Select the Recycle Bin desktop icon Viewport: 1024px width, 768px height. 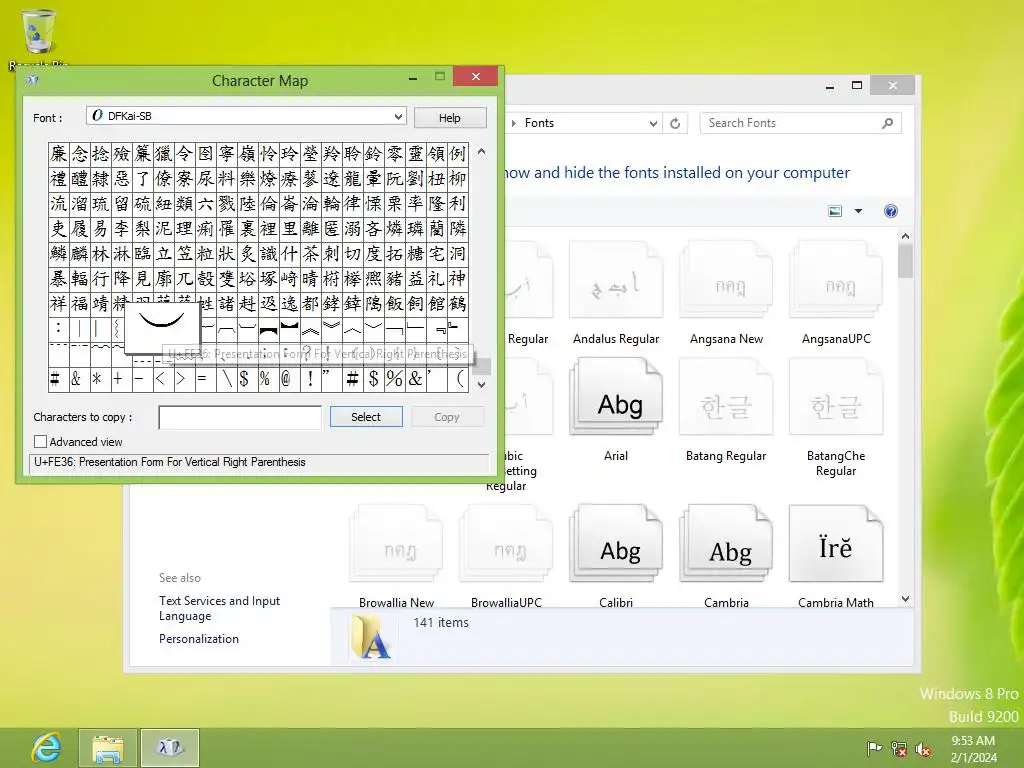[39, 39]
